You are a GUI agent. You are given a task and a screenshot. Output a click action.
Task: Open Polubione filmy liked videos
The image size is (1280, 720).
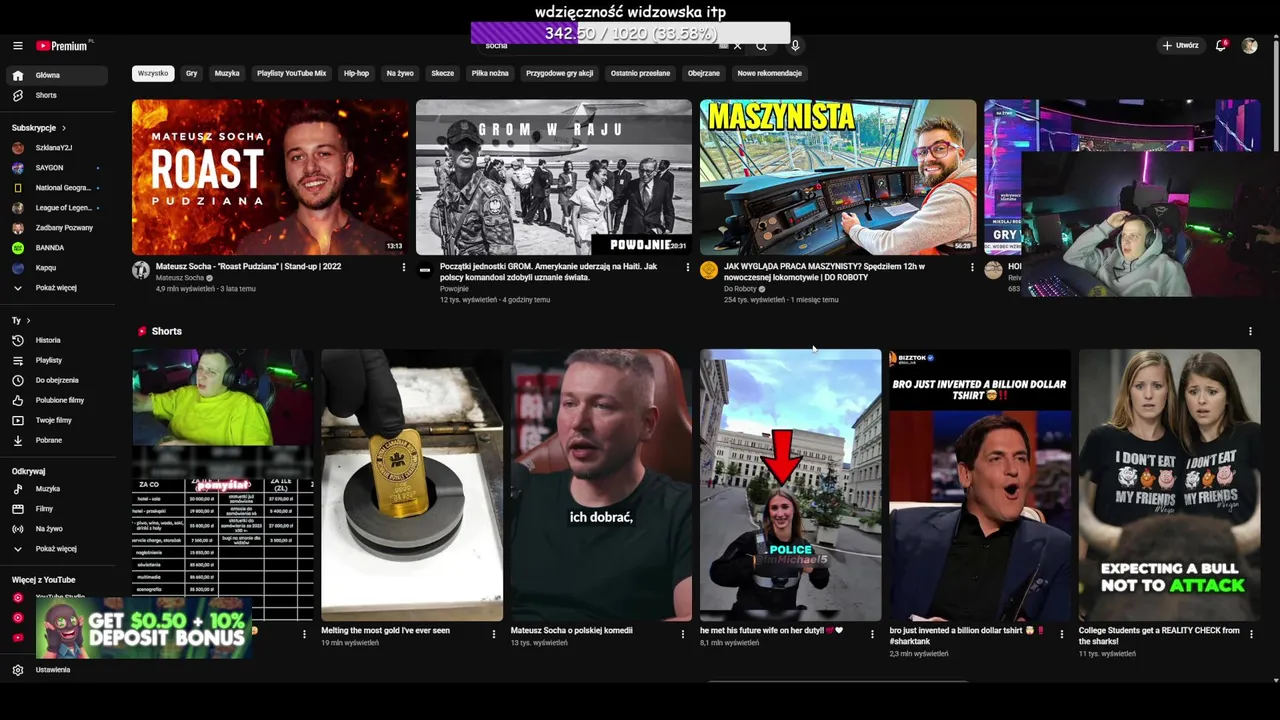click(x=57, y=400)
